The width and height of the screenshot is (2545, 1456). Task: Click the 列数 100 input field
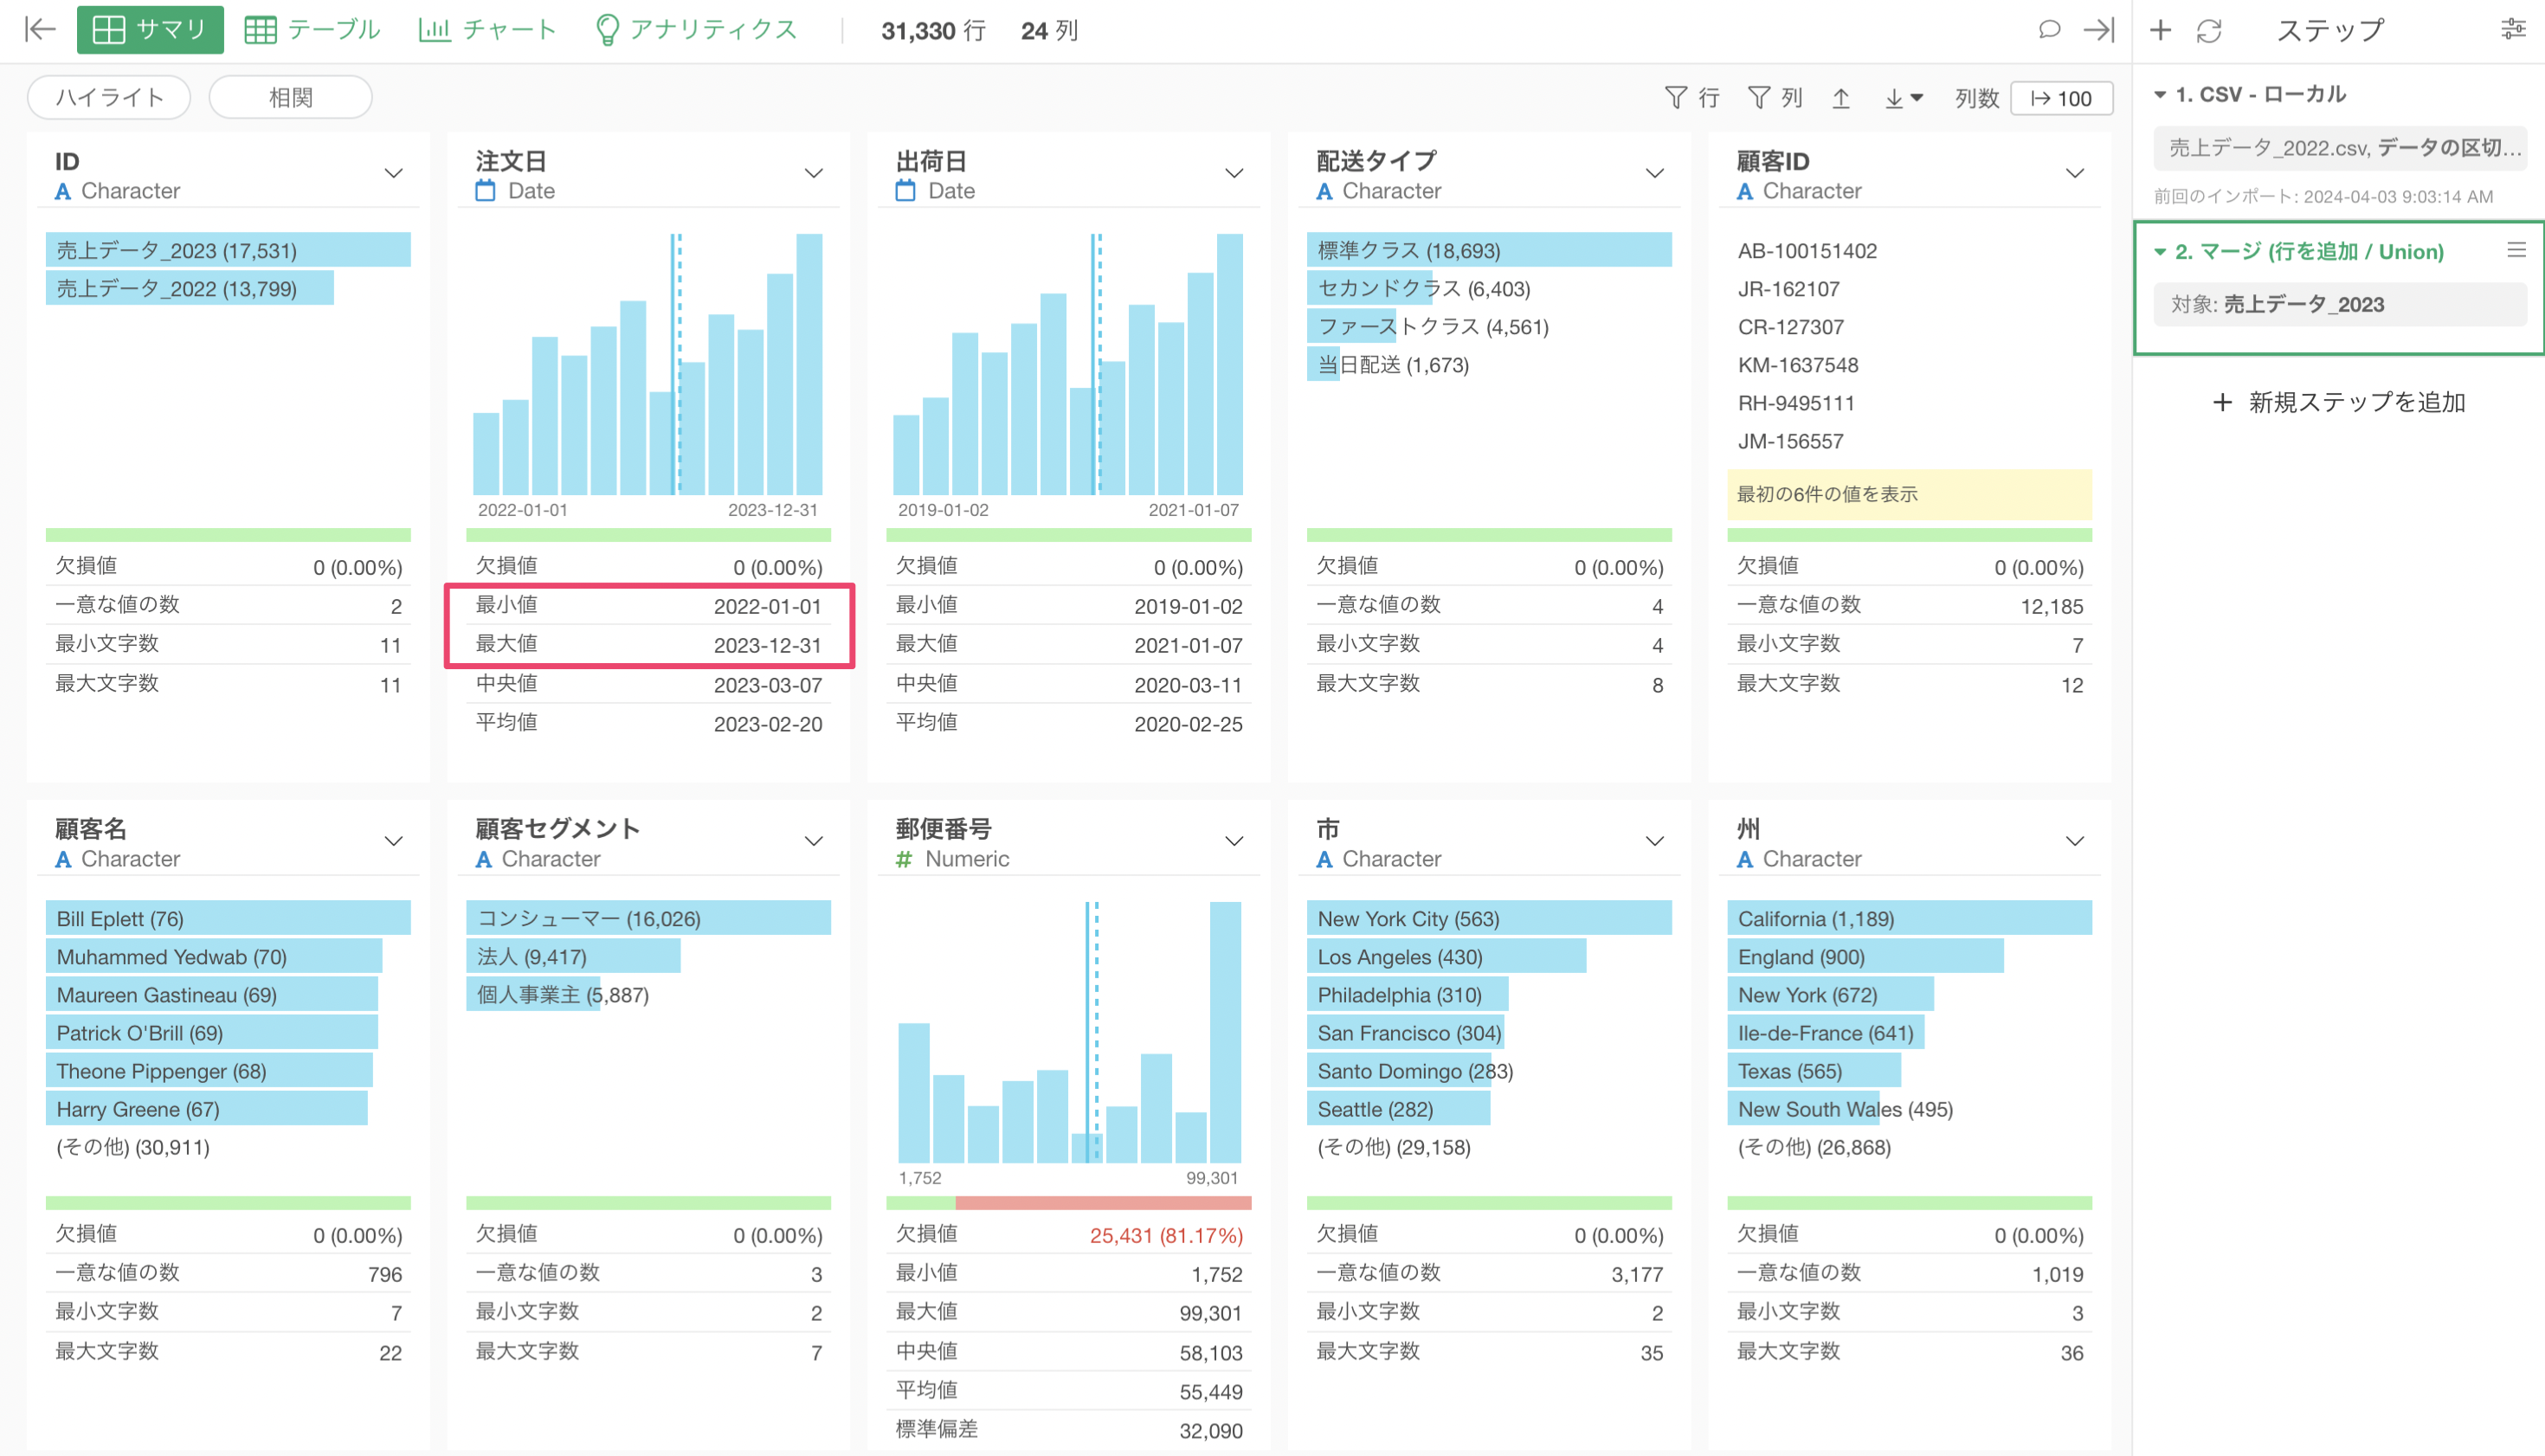coord(2061,98)
